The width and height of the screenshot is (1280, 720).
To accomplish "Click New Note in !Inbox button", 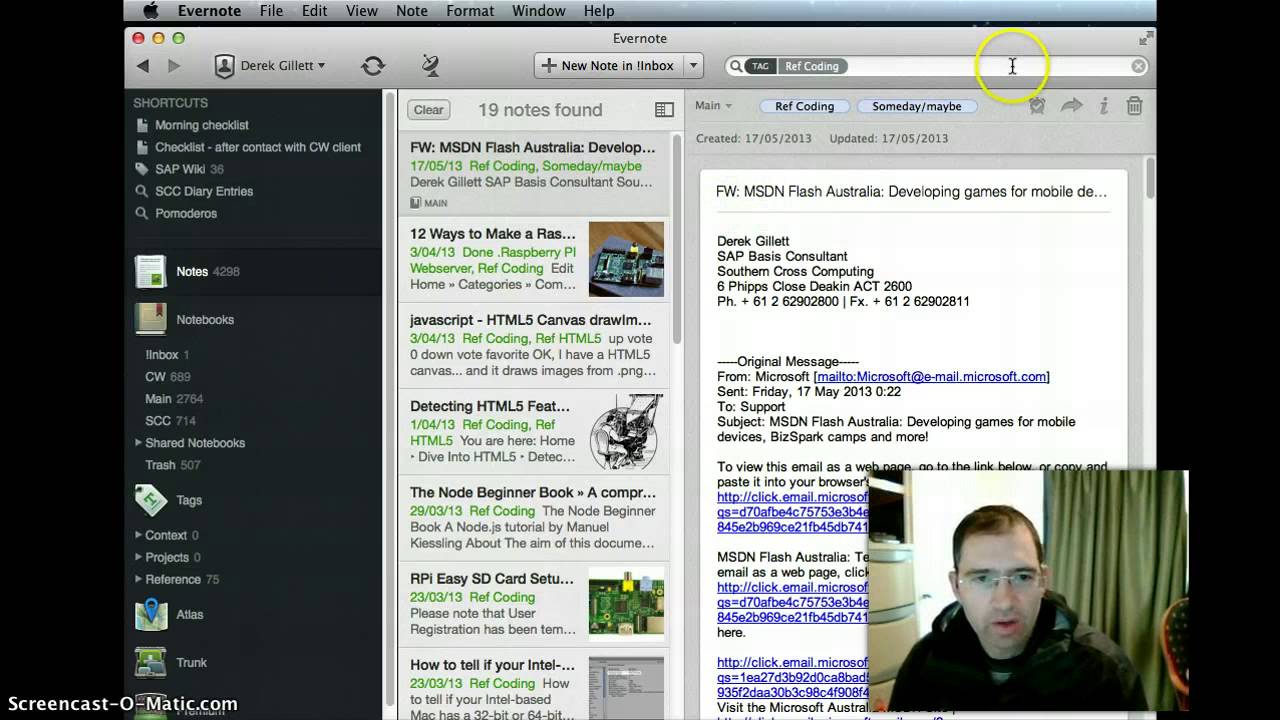I will click(608, 66).
